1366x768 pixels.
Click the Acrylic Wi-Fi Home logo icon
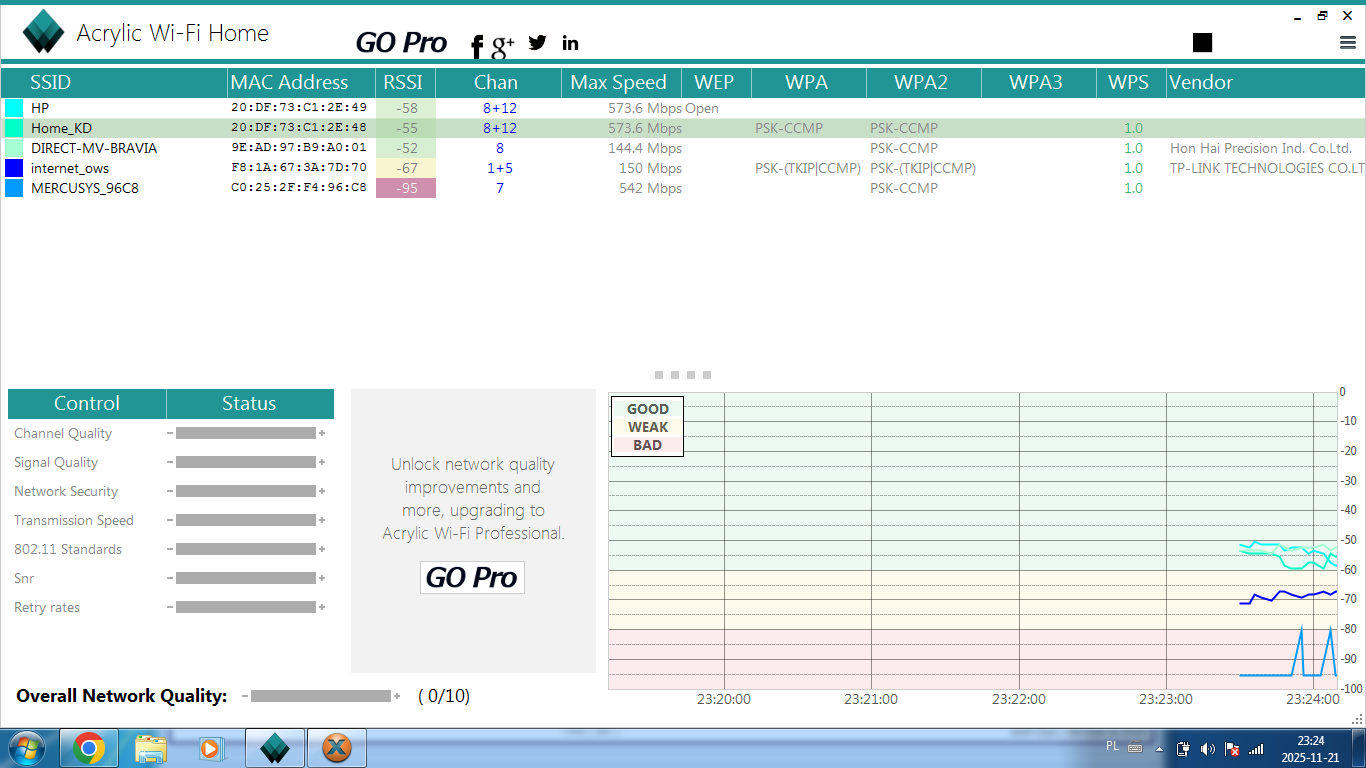click(43, 31)
